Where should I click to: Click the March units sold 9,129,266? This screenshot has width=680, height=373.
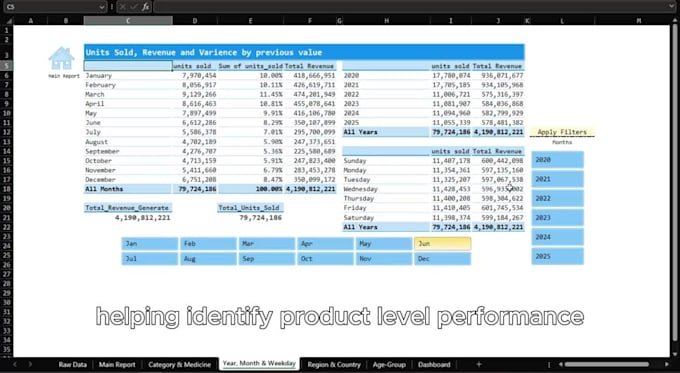point(199,95)
